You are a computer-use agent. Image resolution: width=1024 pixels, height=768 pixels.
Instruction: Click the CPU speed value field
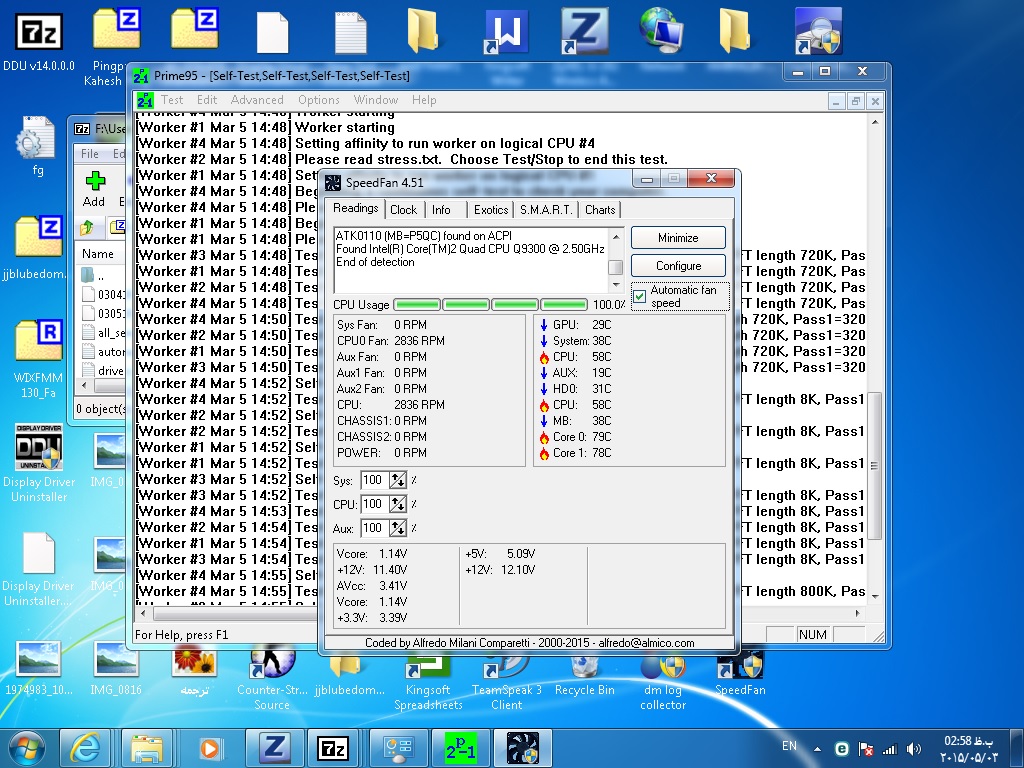tap(375, 504)
